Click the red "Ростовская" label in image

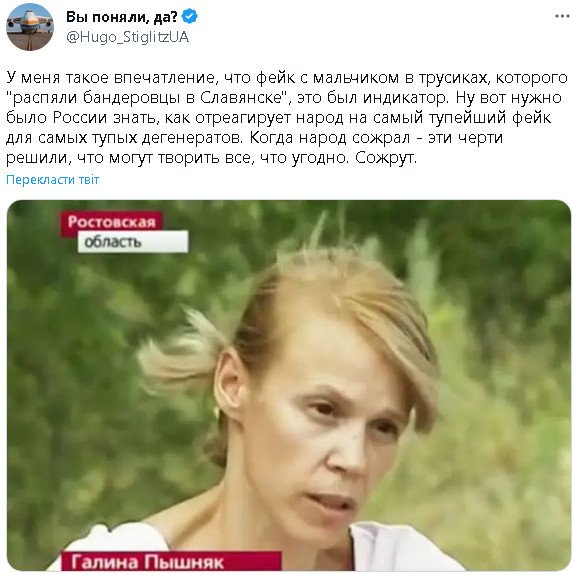[x=111, y=222]
